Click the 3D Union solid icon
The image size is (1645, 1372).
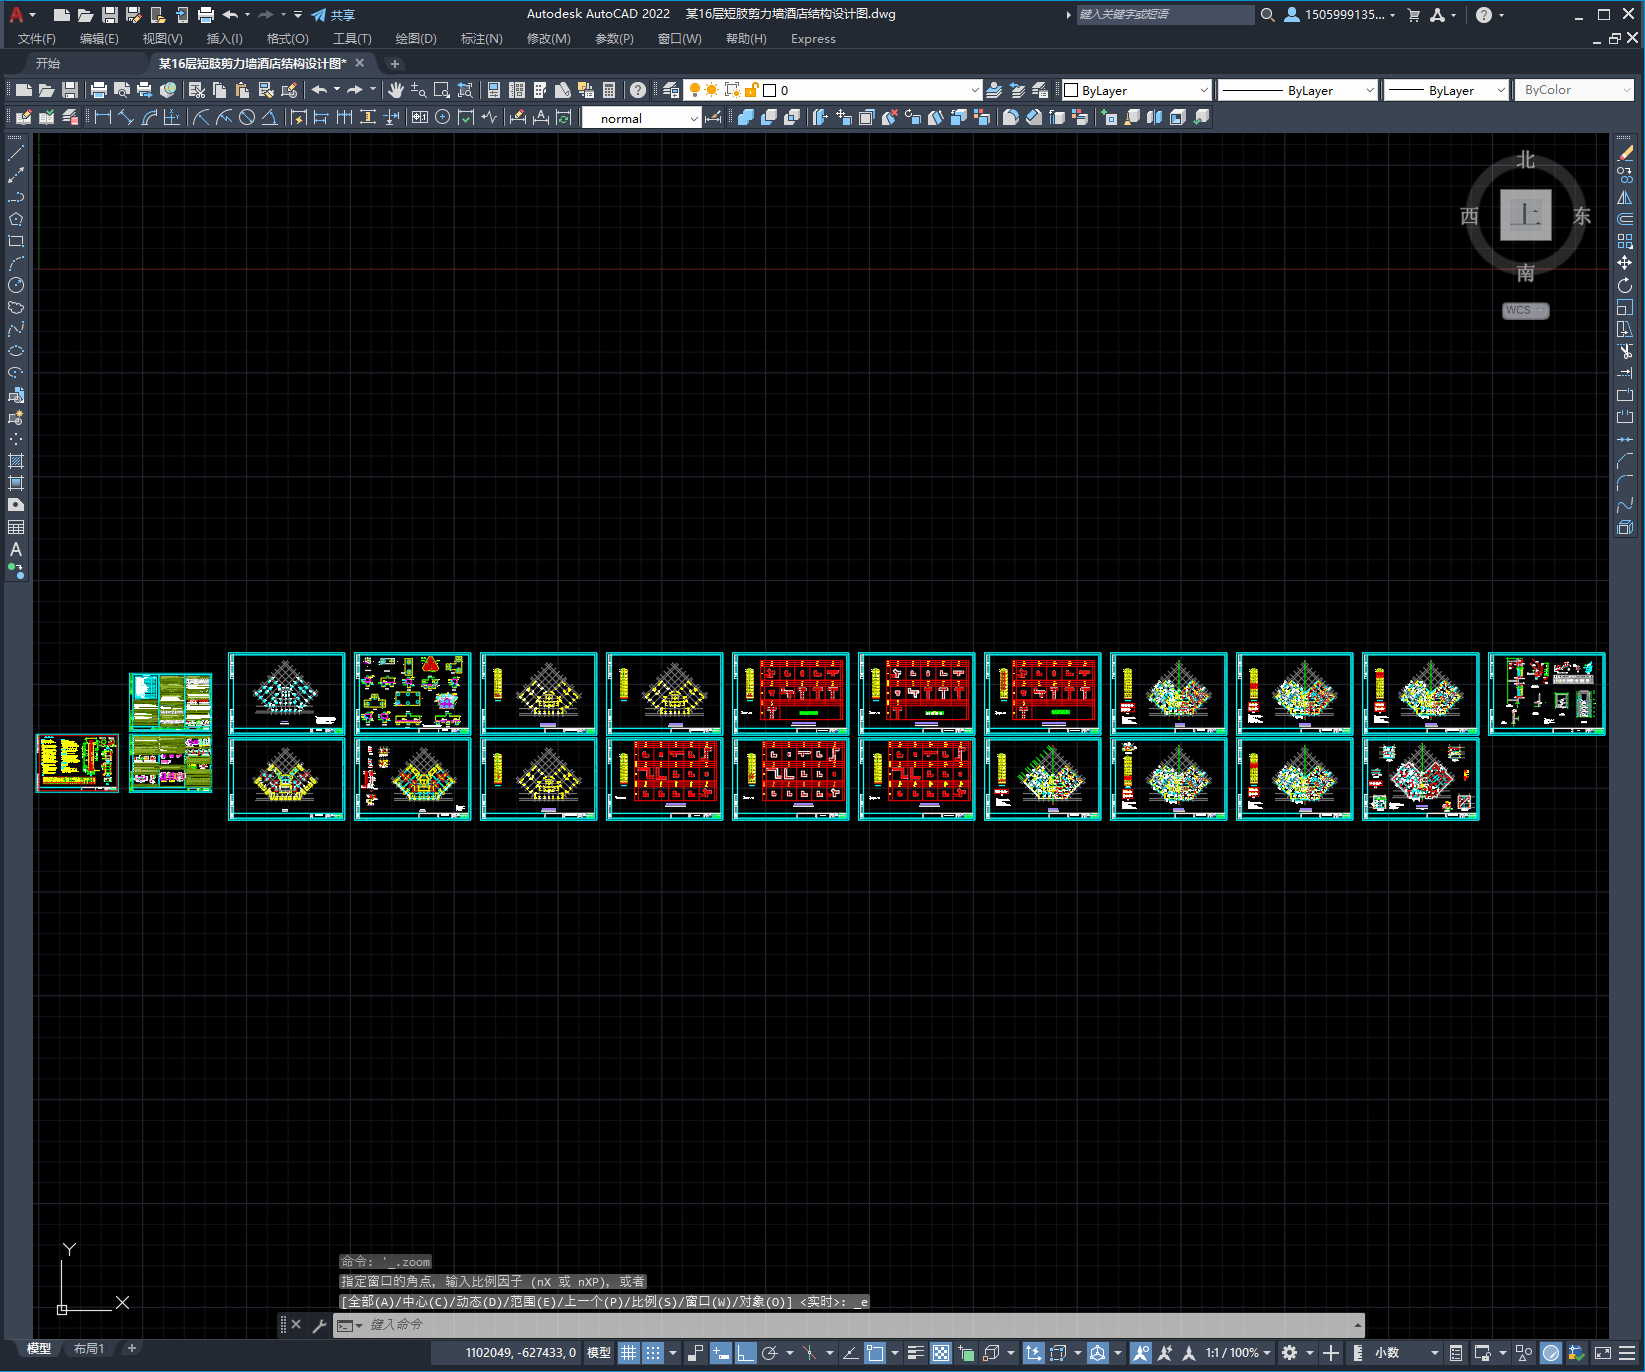click(745, 117)
